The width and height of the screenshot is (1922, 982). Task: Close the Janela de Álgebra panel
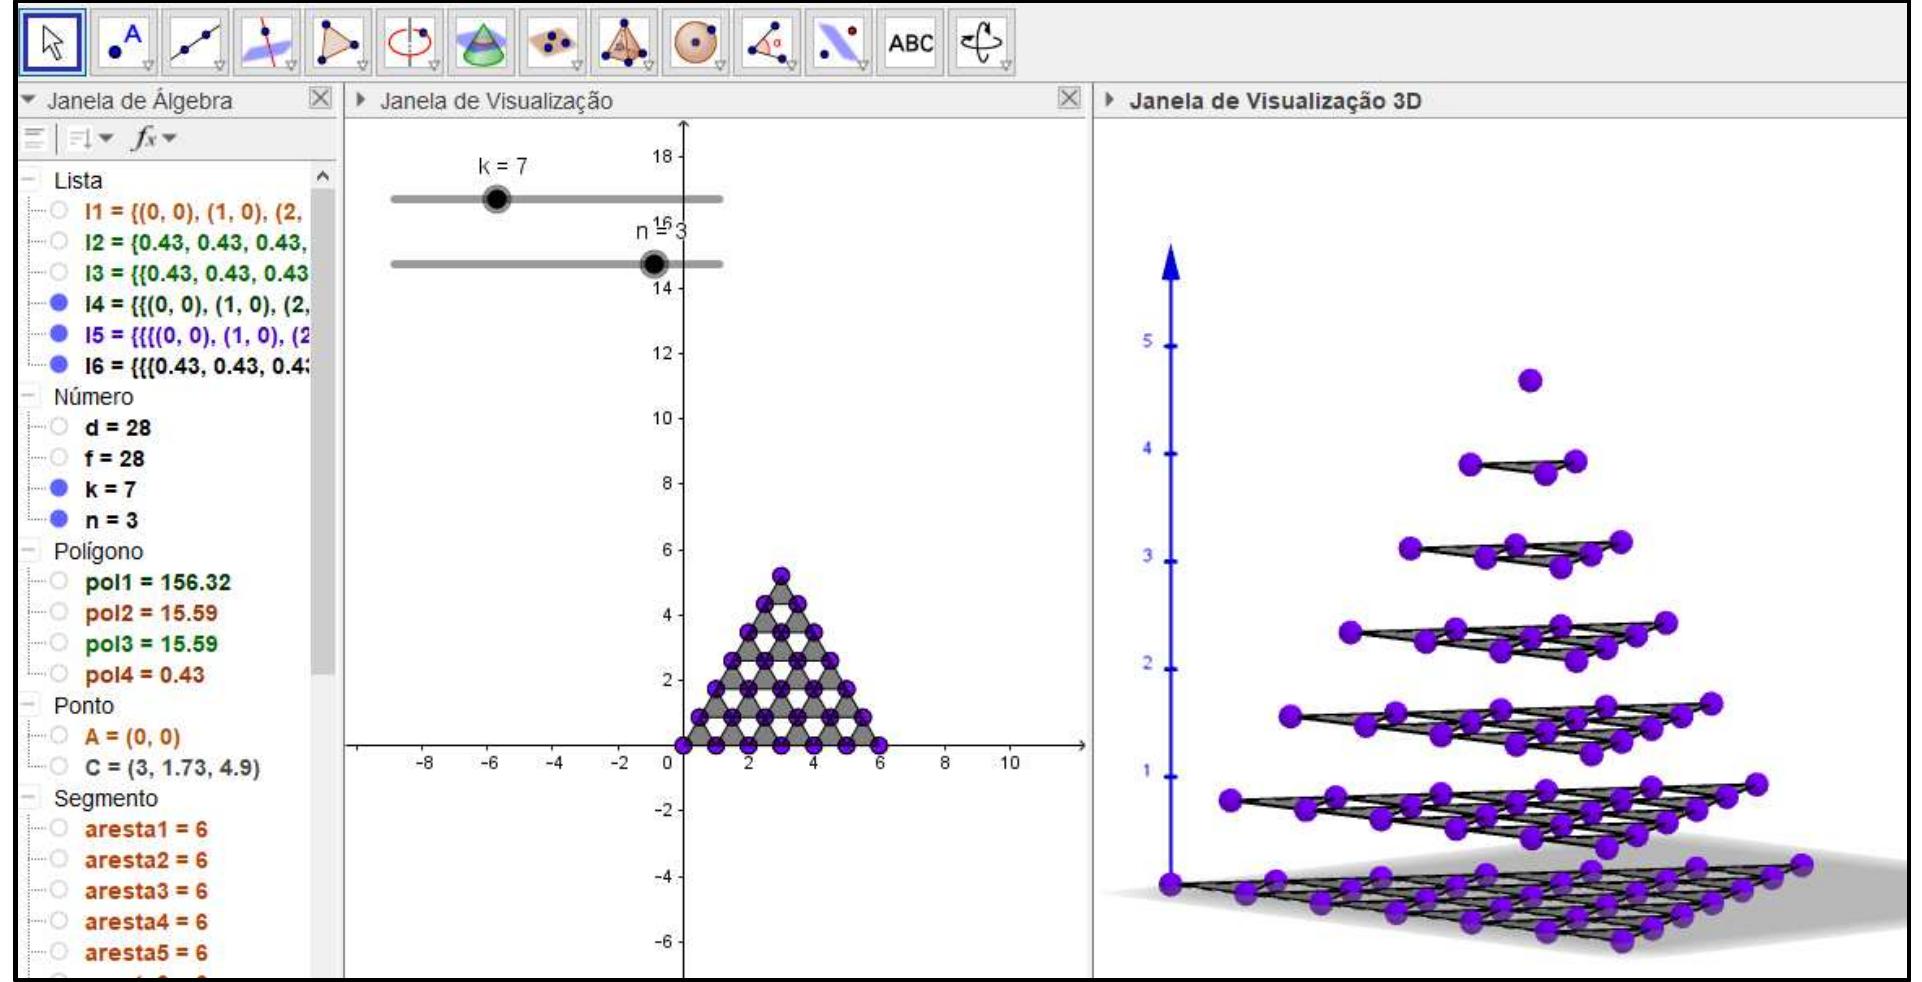[x=320, y=98]
